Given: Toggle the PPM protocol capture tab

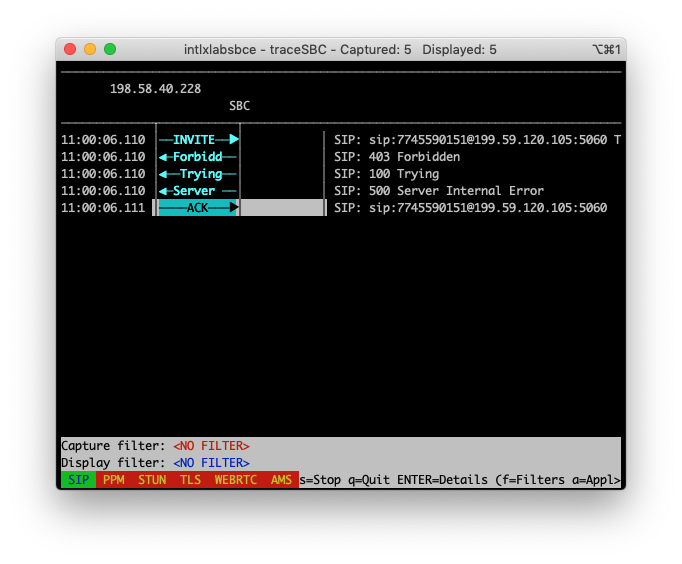Looking at the screenshot, I should point(114,480).
